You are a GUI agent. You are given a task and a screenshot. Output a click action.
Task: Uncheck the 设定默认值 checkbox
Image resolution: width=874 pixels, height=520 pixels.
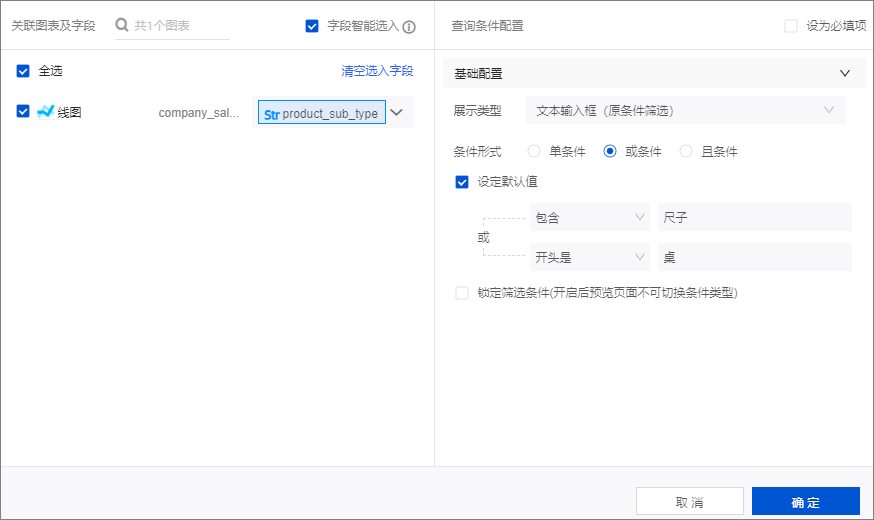click(462, 182)
